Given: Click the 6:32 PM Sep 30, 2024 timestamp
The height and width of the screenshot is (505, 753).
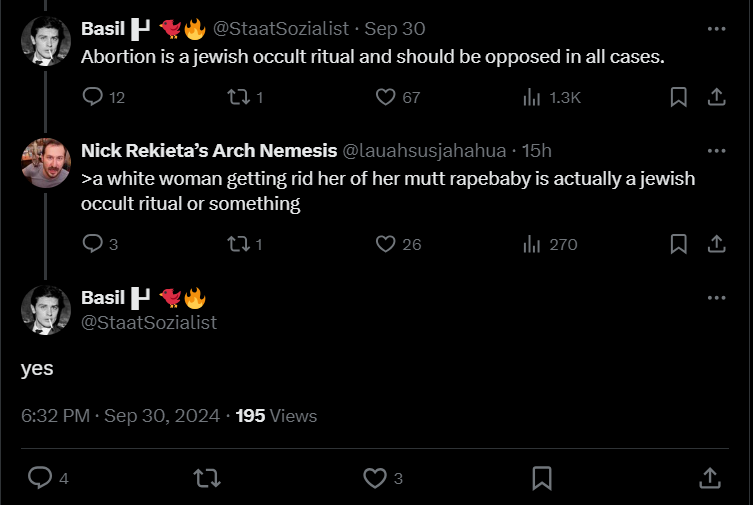Looking at the screenshot, I should [x=120, y=416].
